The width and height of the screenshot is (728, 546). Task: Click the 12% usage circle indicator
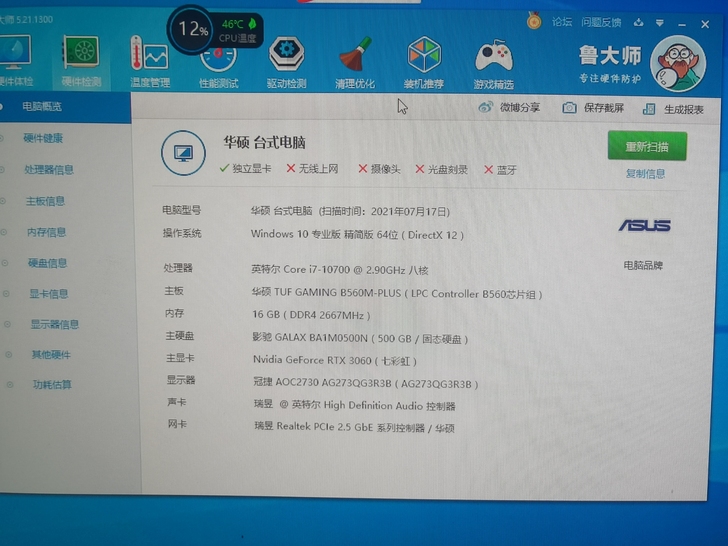point(192,30)
